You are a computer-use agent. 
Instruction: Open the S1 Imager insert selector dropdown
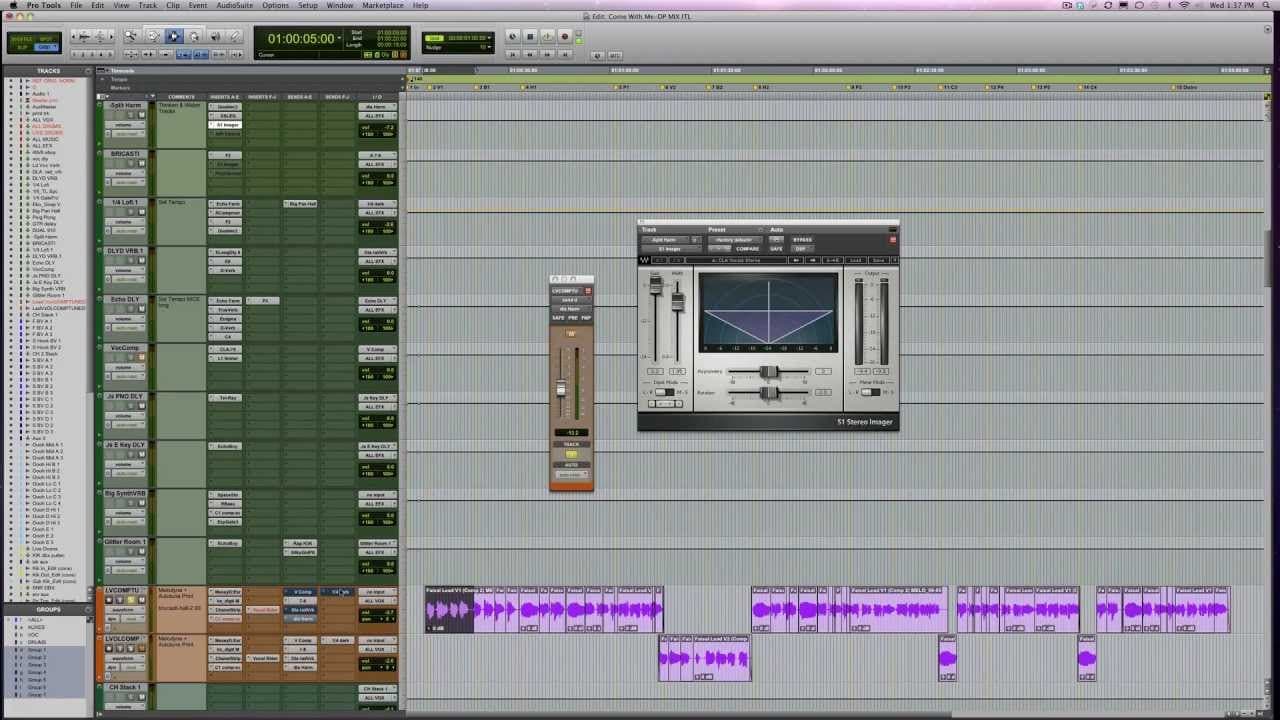coord(671,249)
